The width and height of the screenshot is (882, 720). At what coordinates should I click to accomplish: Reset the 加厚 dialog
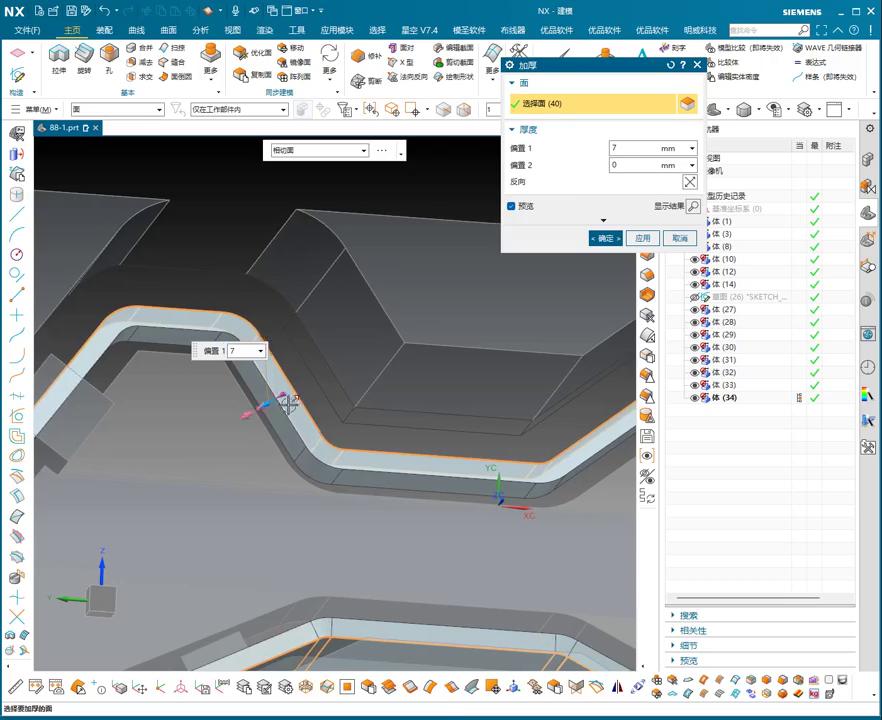tap(671, 65)
